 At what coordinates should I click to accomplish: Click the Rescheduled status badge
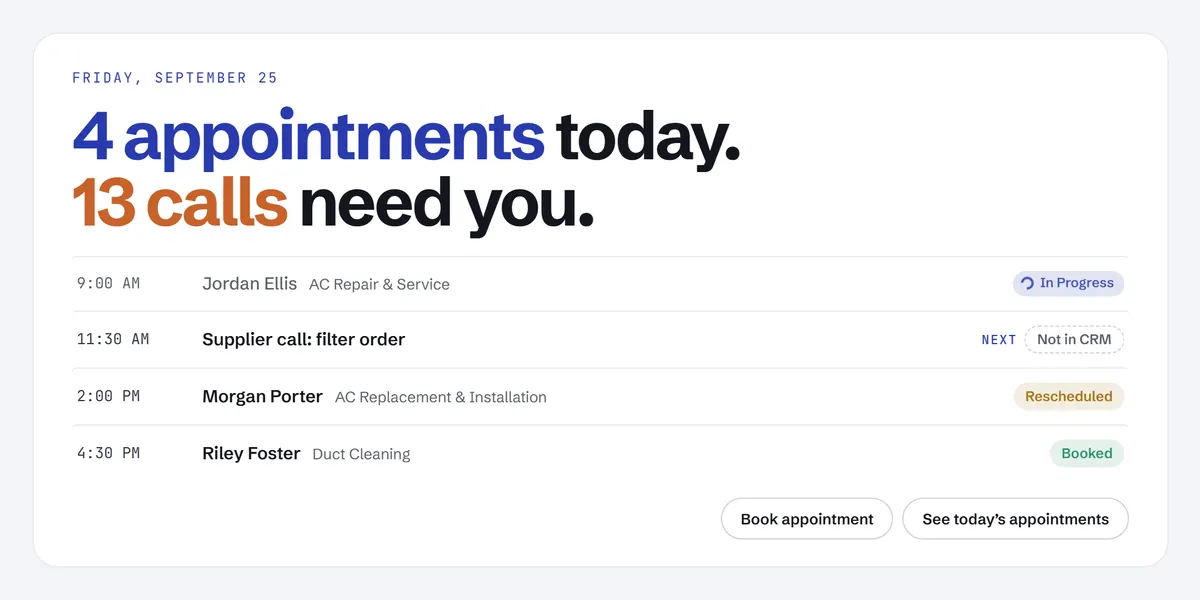tap(1069, 397)
